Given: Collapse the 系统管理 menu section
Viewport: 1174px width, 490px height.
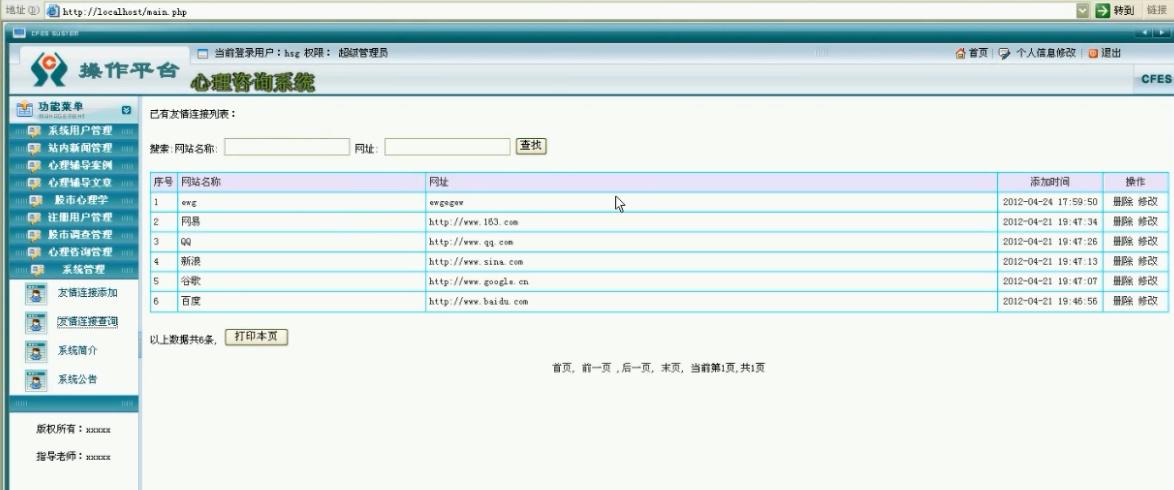Looking at the screenshot, I should click(x=73, y=270).
